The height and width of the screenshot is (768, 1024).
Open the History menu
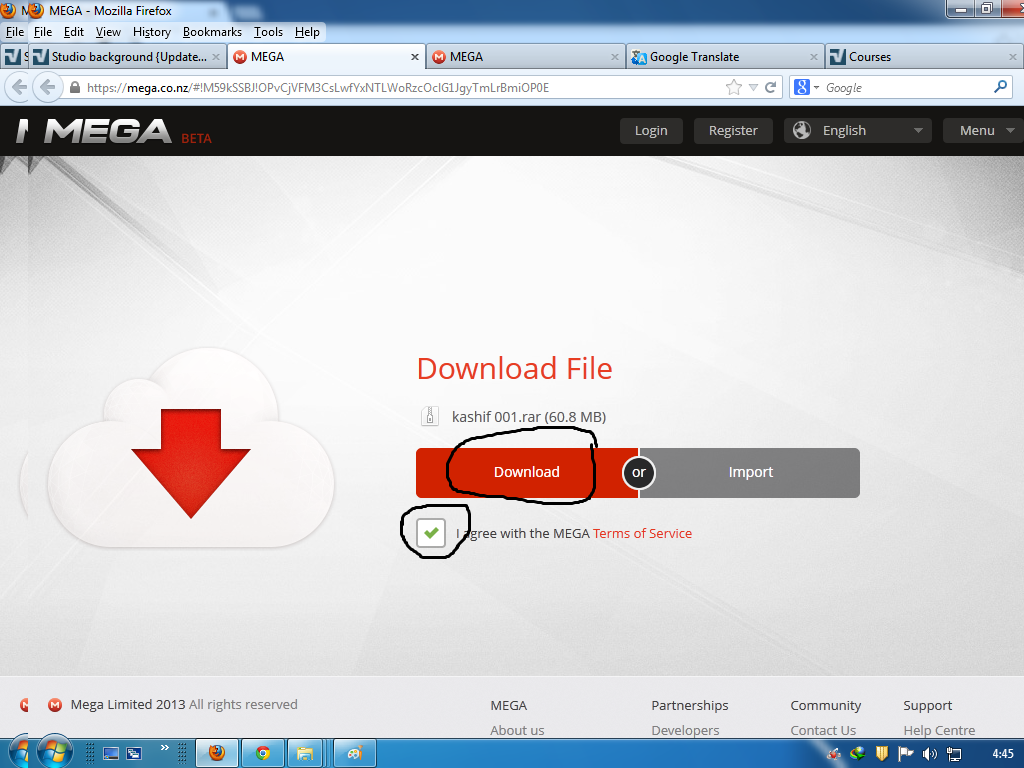point(152,32)
